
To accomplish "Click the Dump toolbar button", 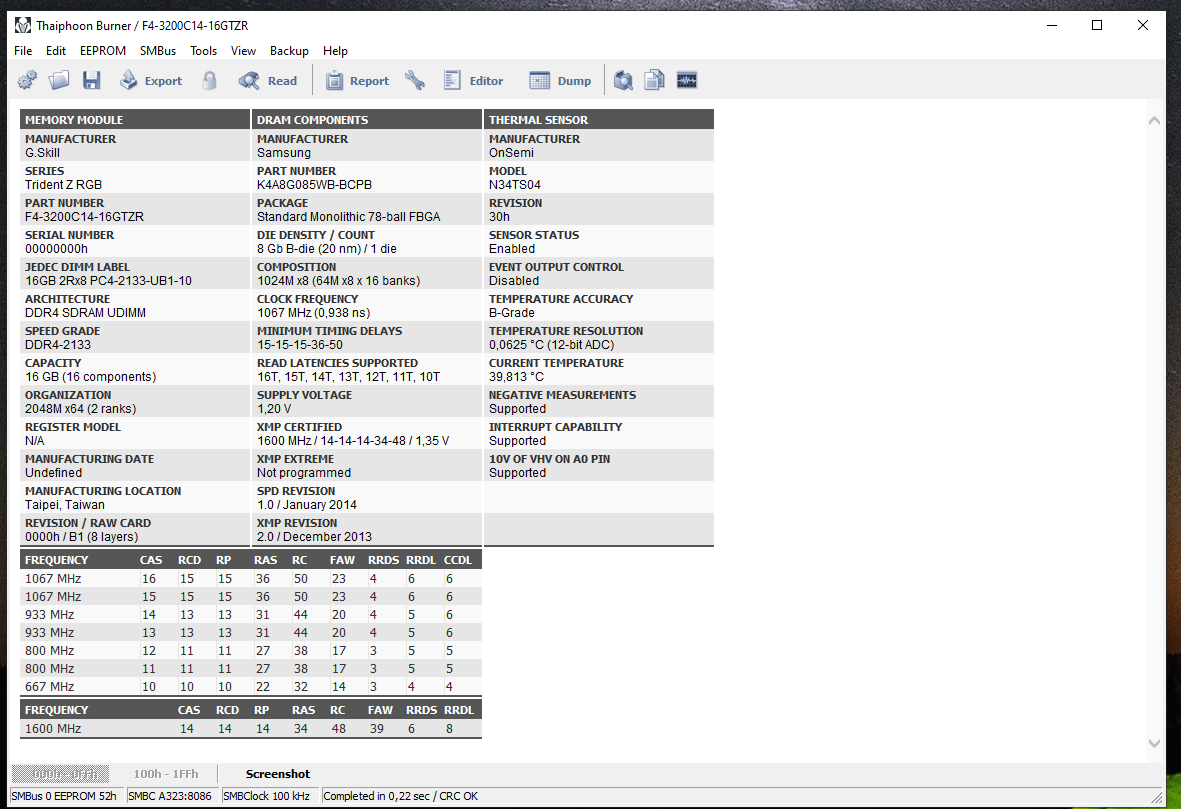I will point(560,81).
